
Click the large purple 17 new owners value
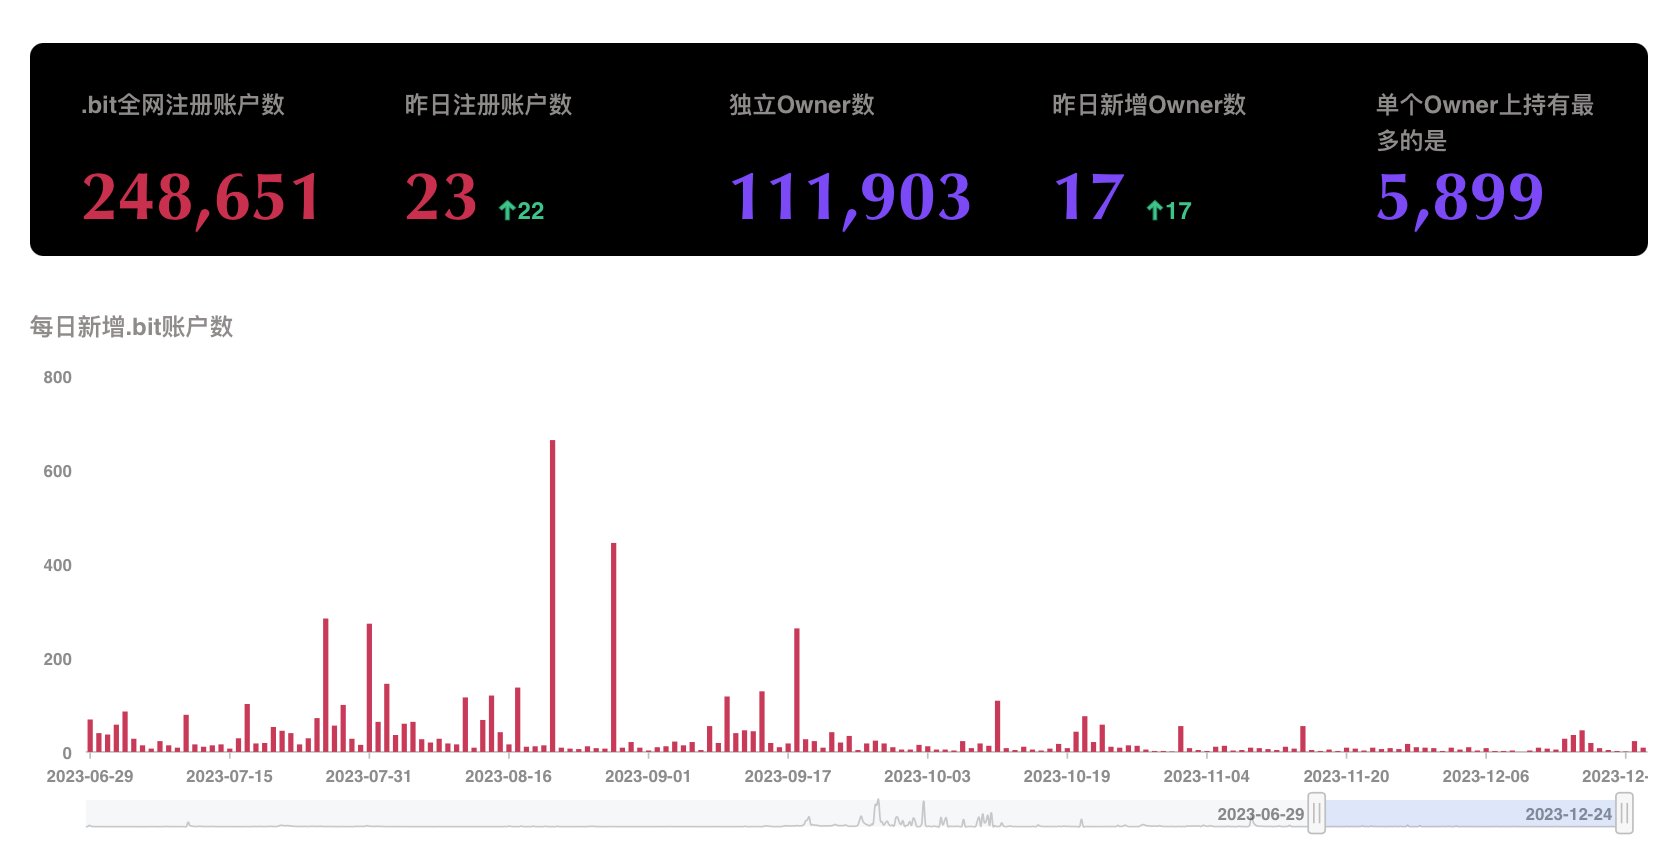(x=1089, y=197)
